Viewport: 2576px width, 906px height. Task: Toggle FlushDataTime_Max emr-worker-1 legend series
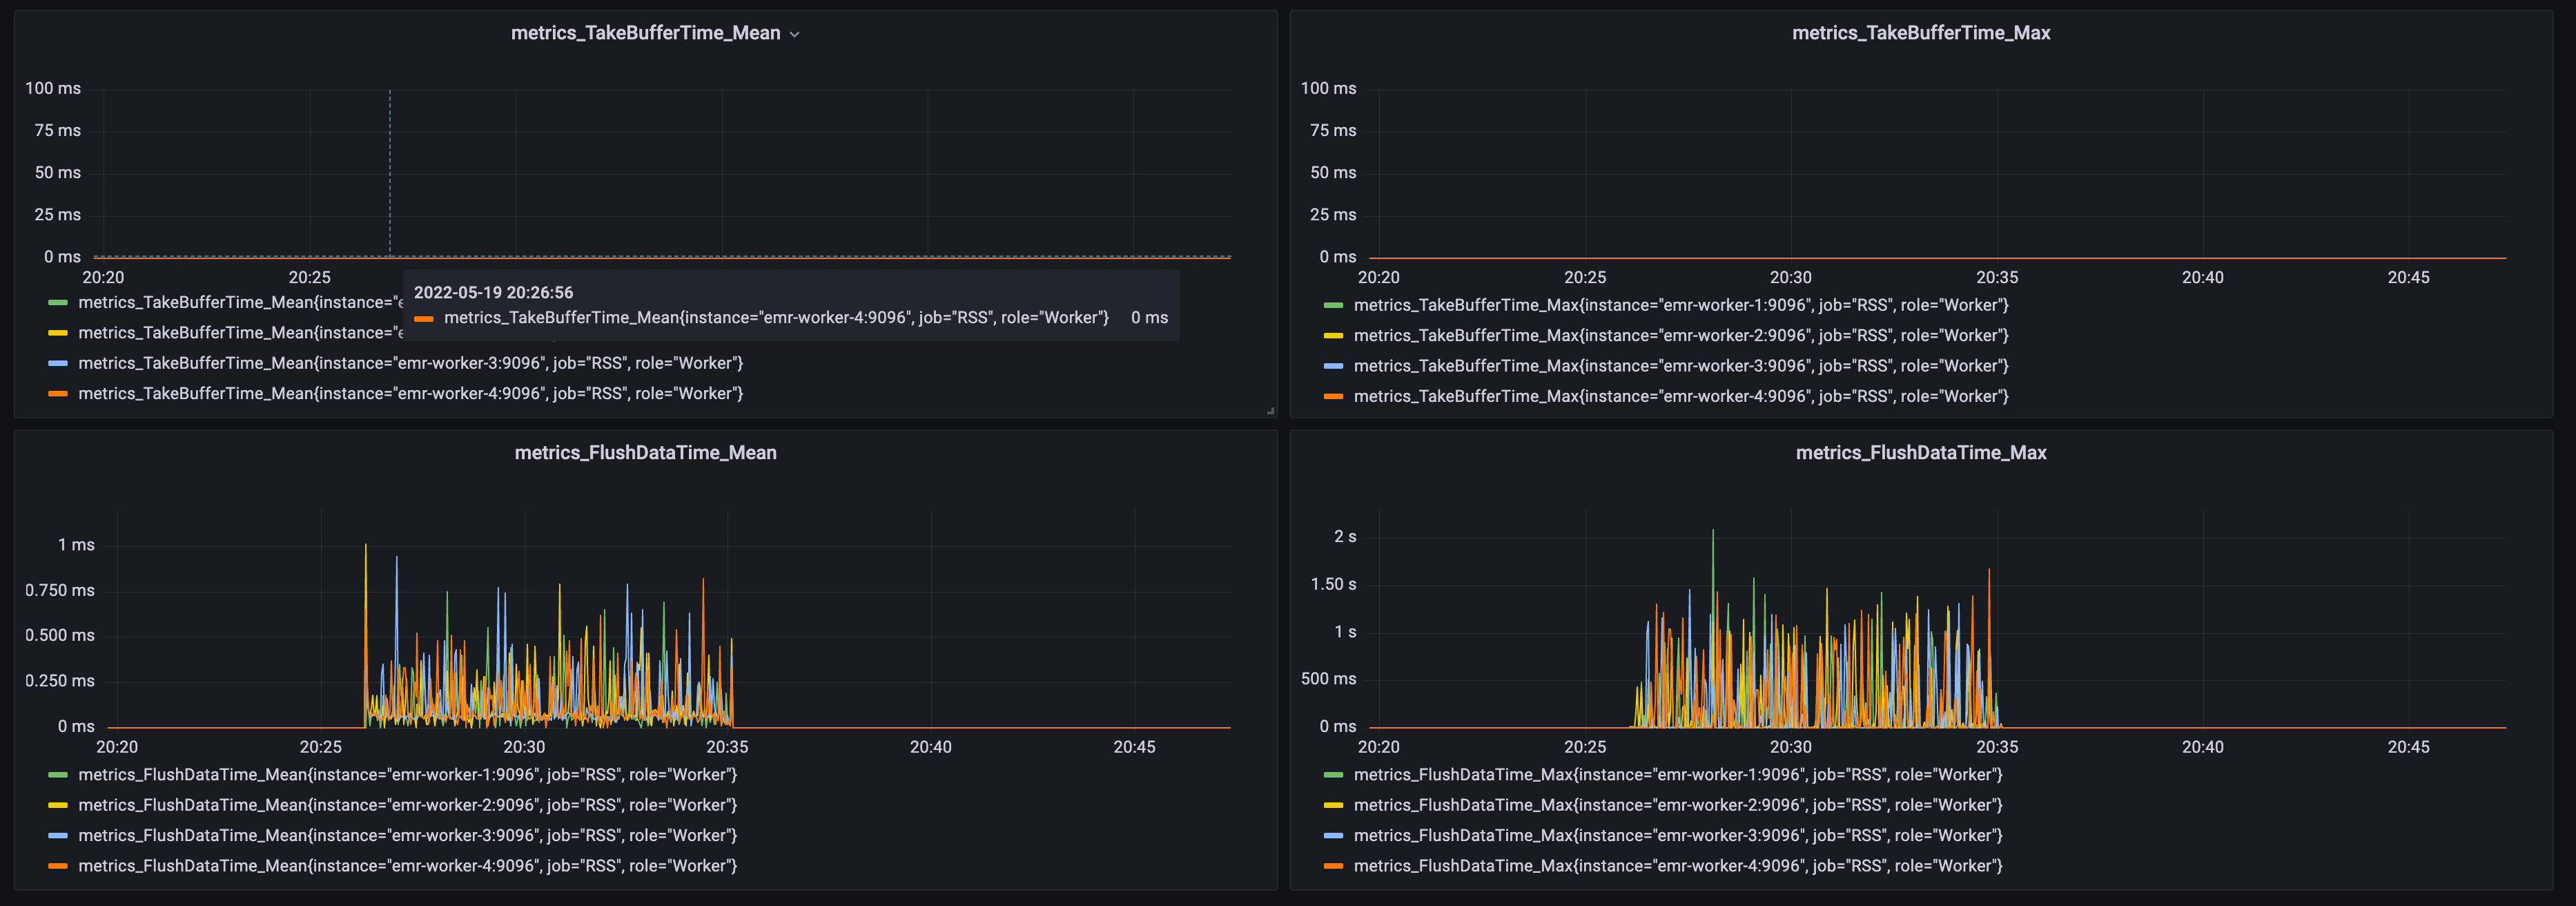(x=1678, y=775)
